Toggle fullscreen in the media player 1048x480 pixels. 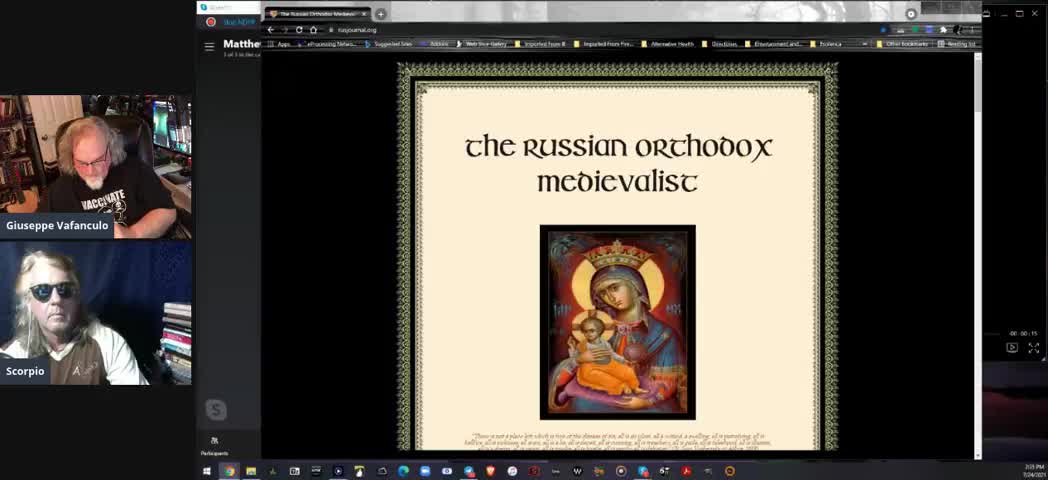pos(1033,348)
